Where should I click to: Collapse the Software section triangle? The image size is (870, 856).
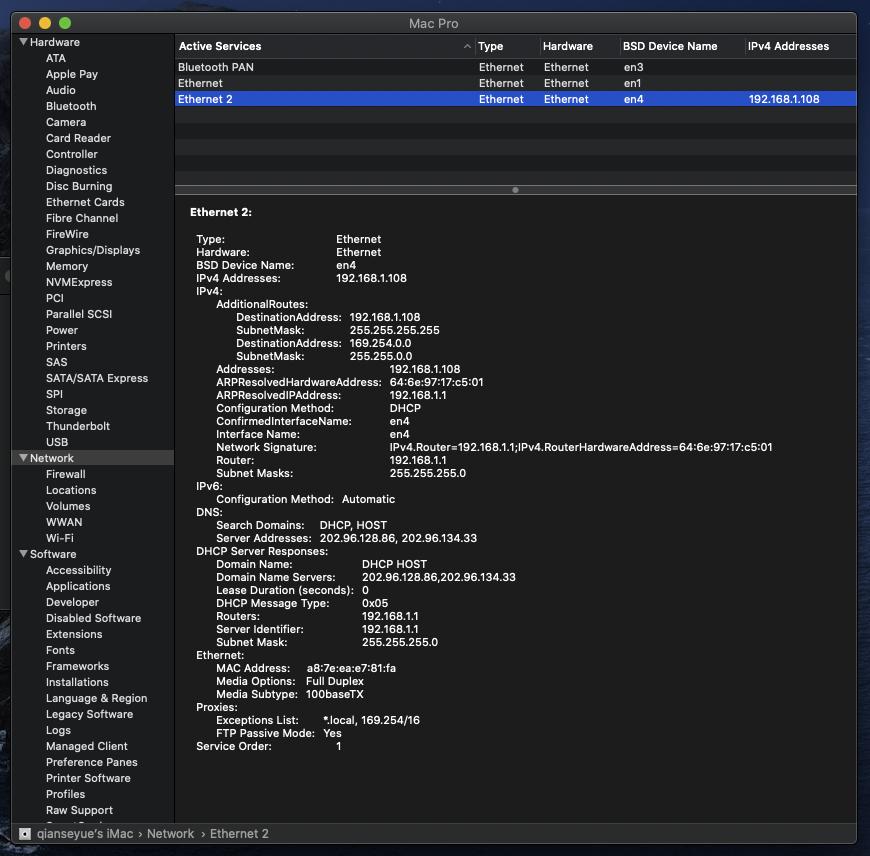[23, 554]
